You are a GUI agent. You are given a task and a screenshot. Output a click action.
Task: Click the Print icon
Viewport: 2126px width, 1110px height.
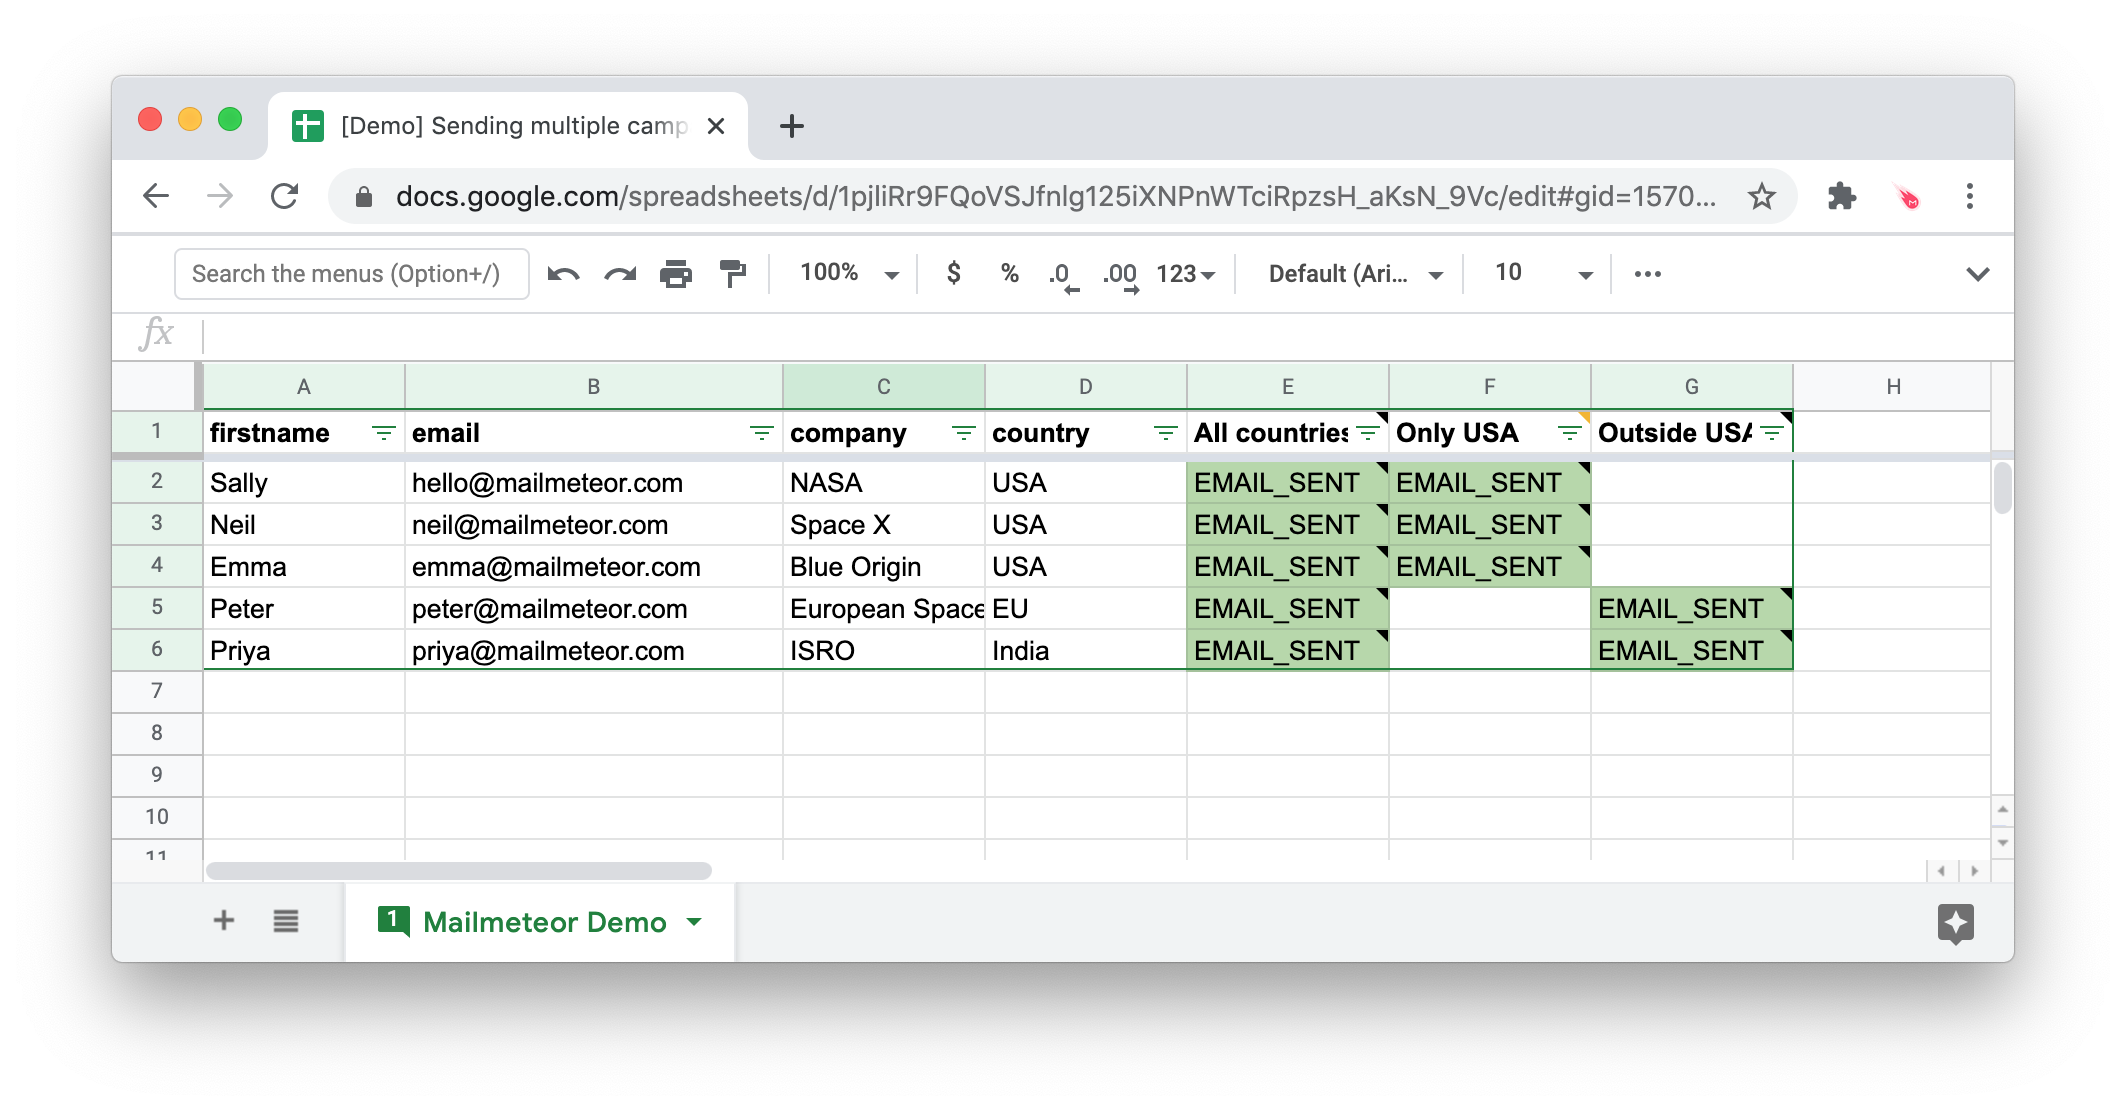[x=676, y=274]
